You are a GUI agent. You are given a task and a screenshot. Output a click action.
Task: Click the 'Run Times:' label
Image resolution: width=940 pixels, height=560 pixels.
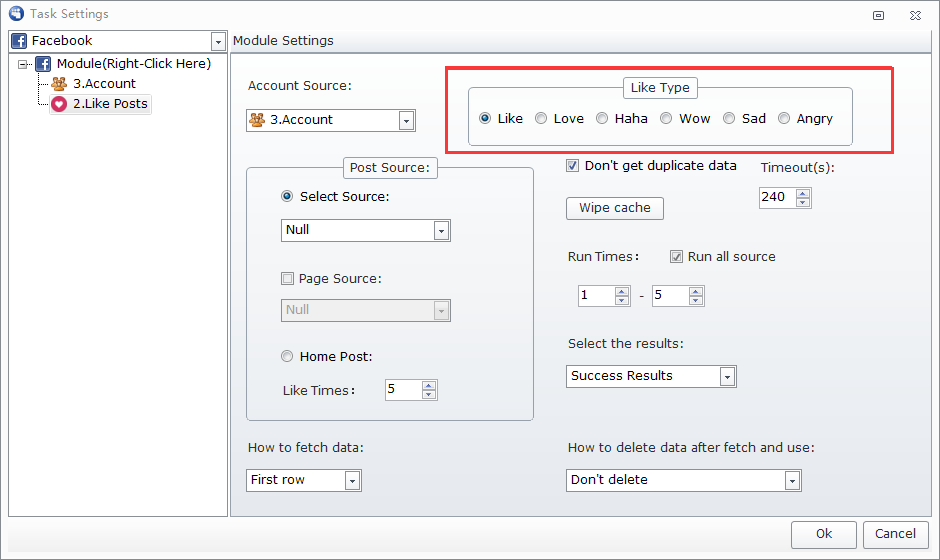click(603, 257)
